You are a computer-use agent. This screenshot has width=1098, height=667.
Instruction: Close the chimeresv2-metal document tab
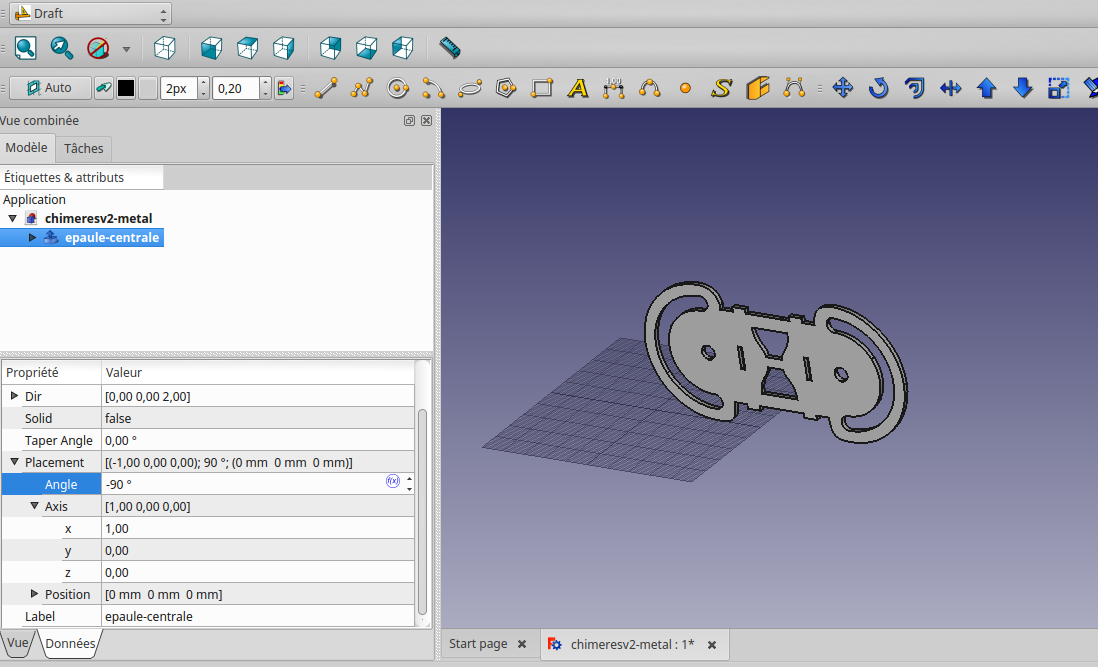pos(711,645)
